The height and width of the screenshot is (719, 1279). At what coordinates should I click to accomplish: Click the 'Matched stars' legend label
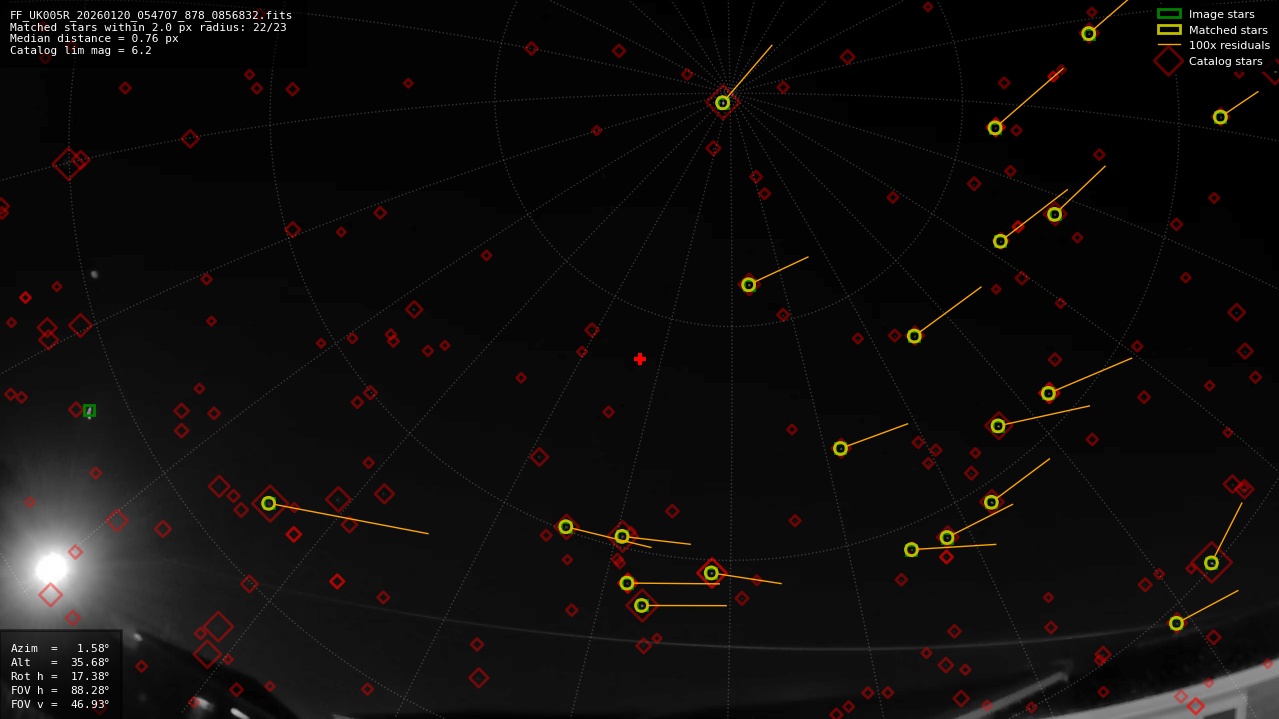1228,30
